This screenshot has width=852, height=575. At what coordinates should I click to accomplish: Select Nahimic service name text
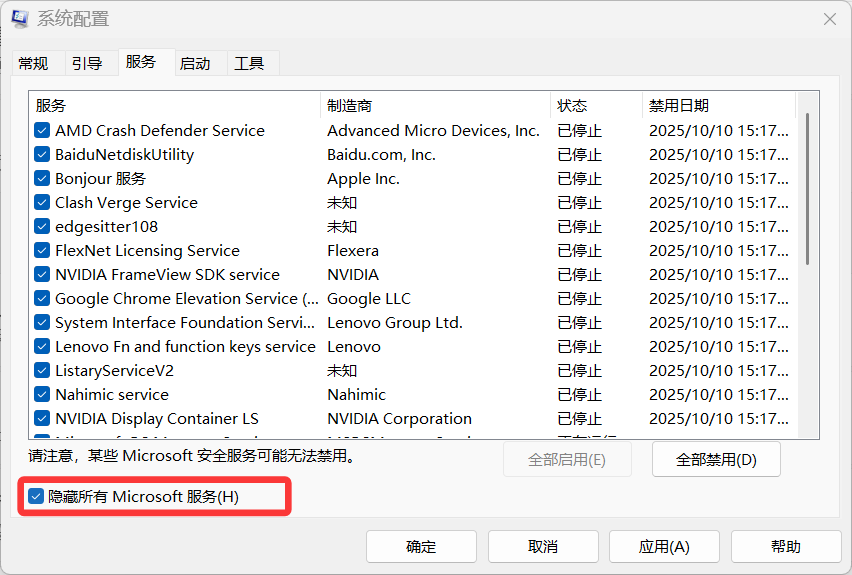(112, 395)
